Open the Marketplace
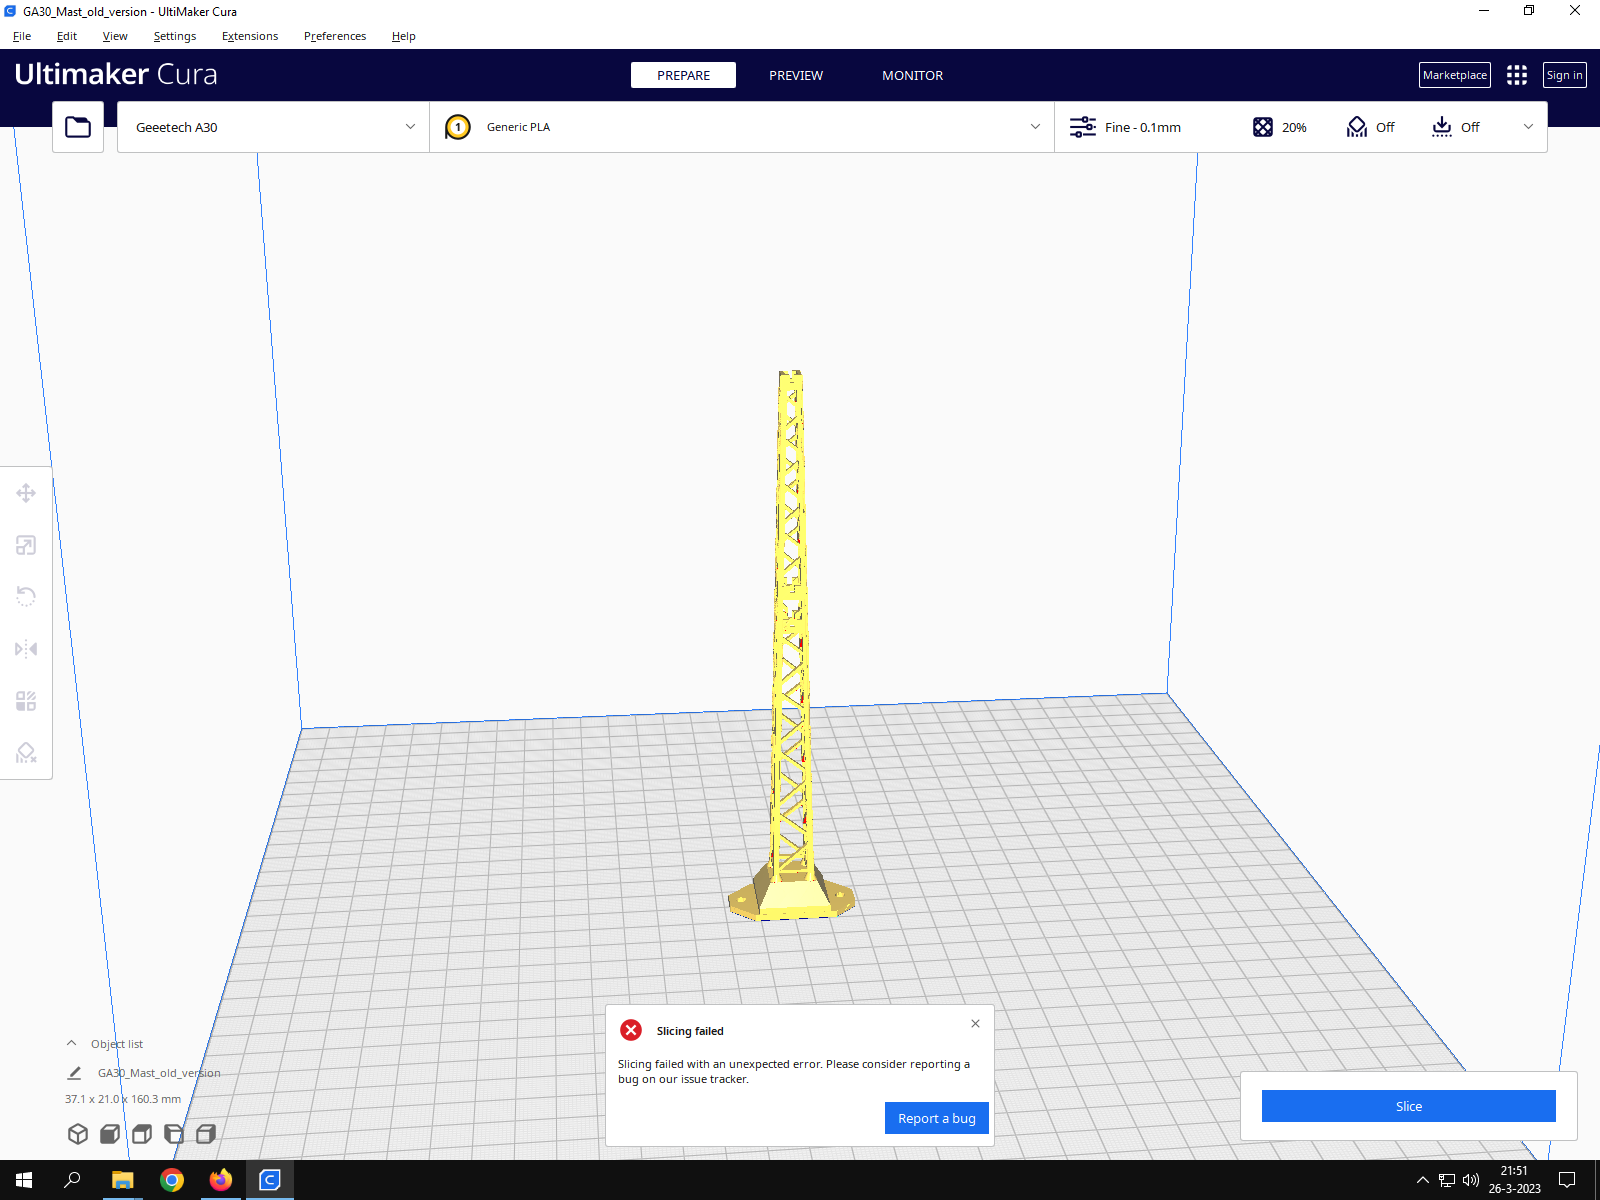 [x=1455, y=75]
